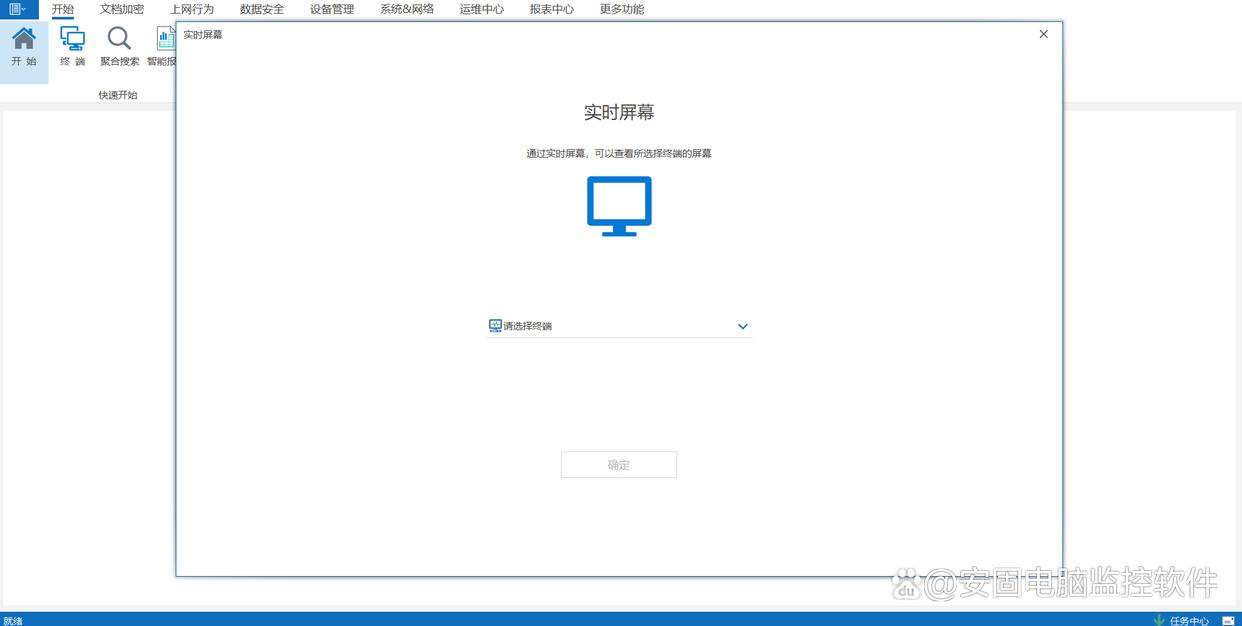Screen dimensions: 1242x626
Task: Click the terminal icon beside 请选择终端
Action: click(495, 326)
